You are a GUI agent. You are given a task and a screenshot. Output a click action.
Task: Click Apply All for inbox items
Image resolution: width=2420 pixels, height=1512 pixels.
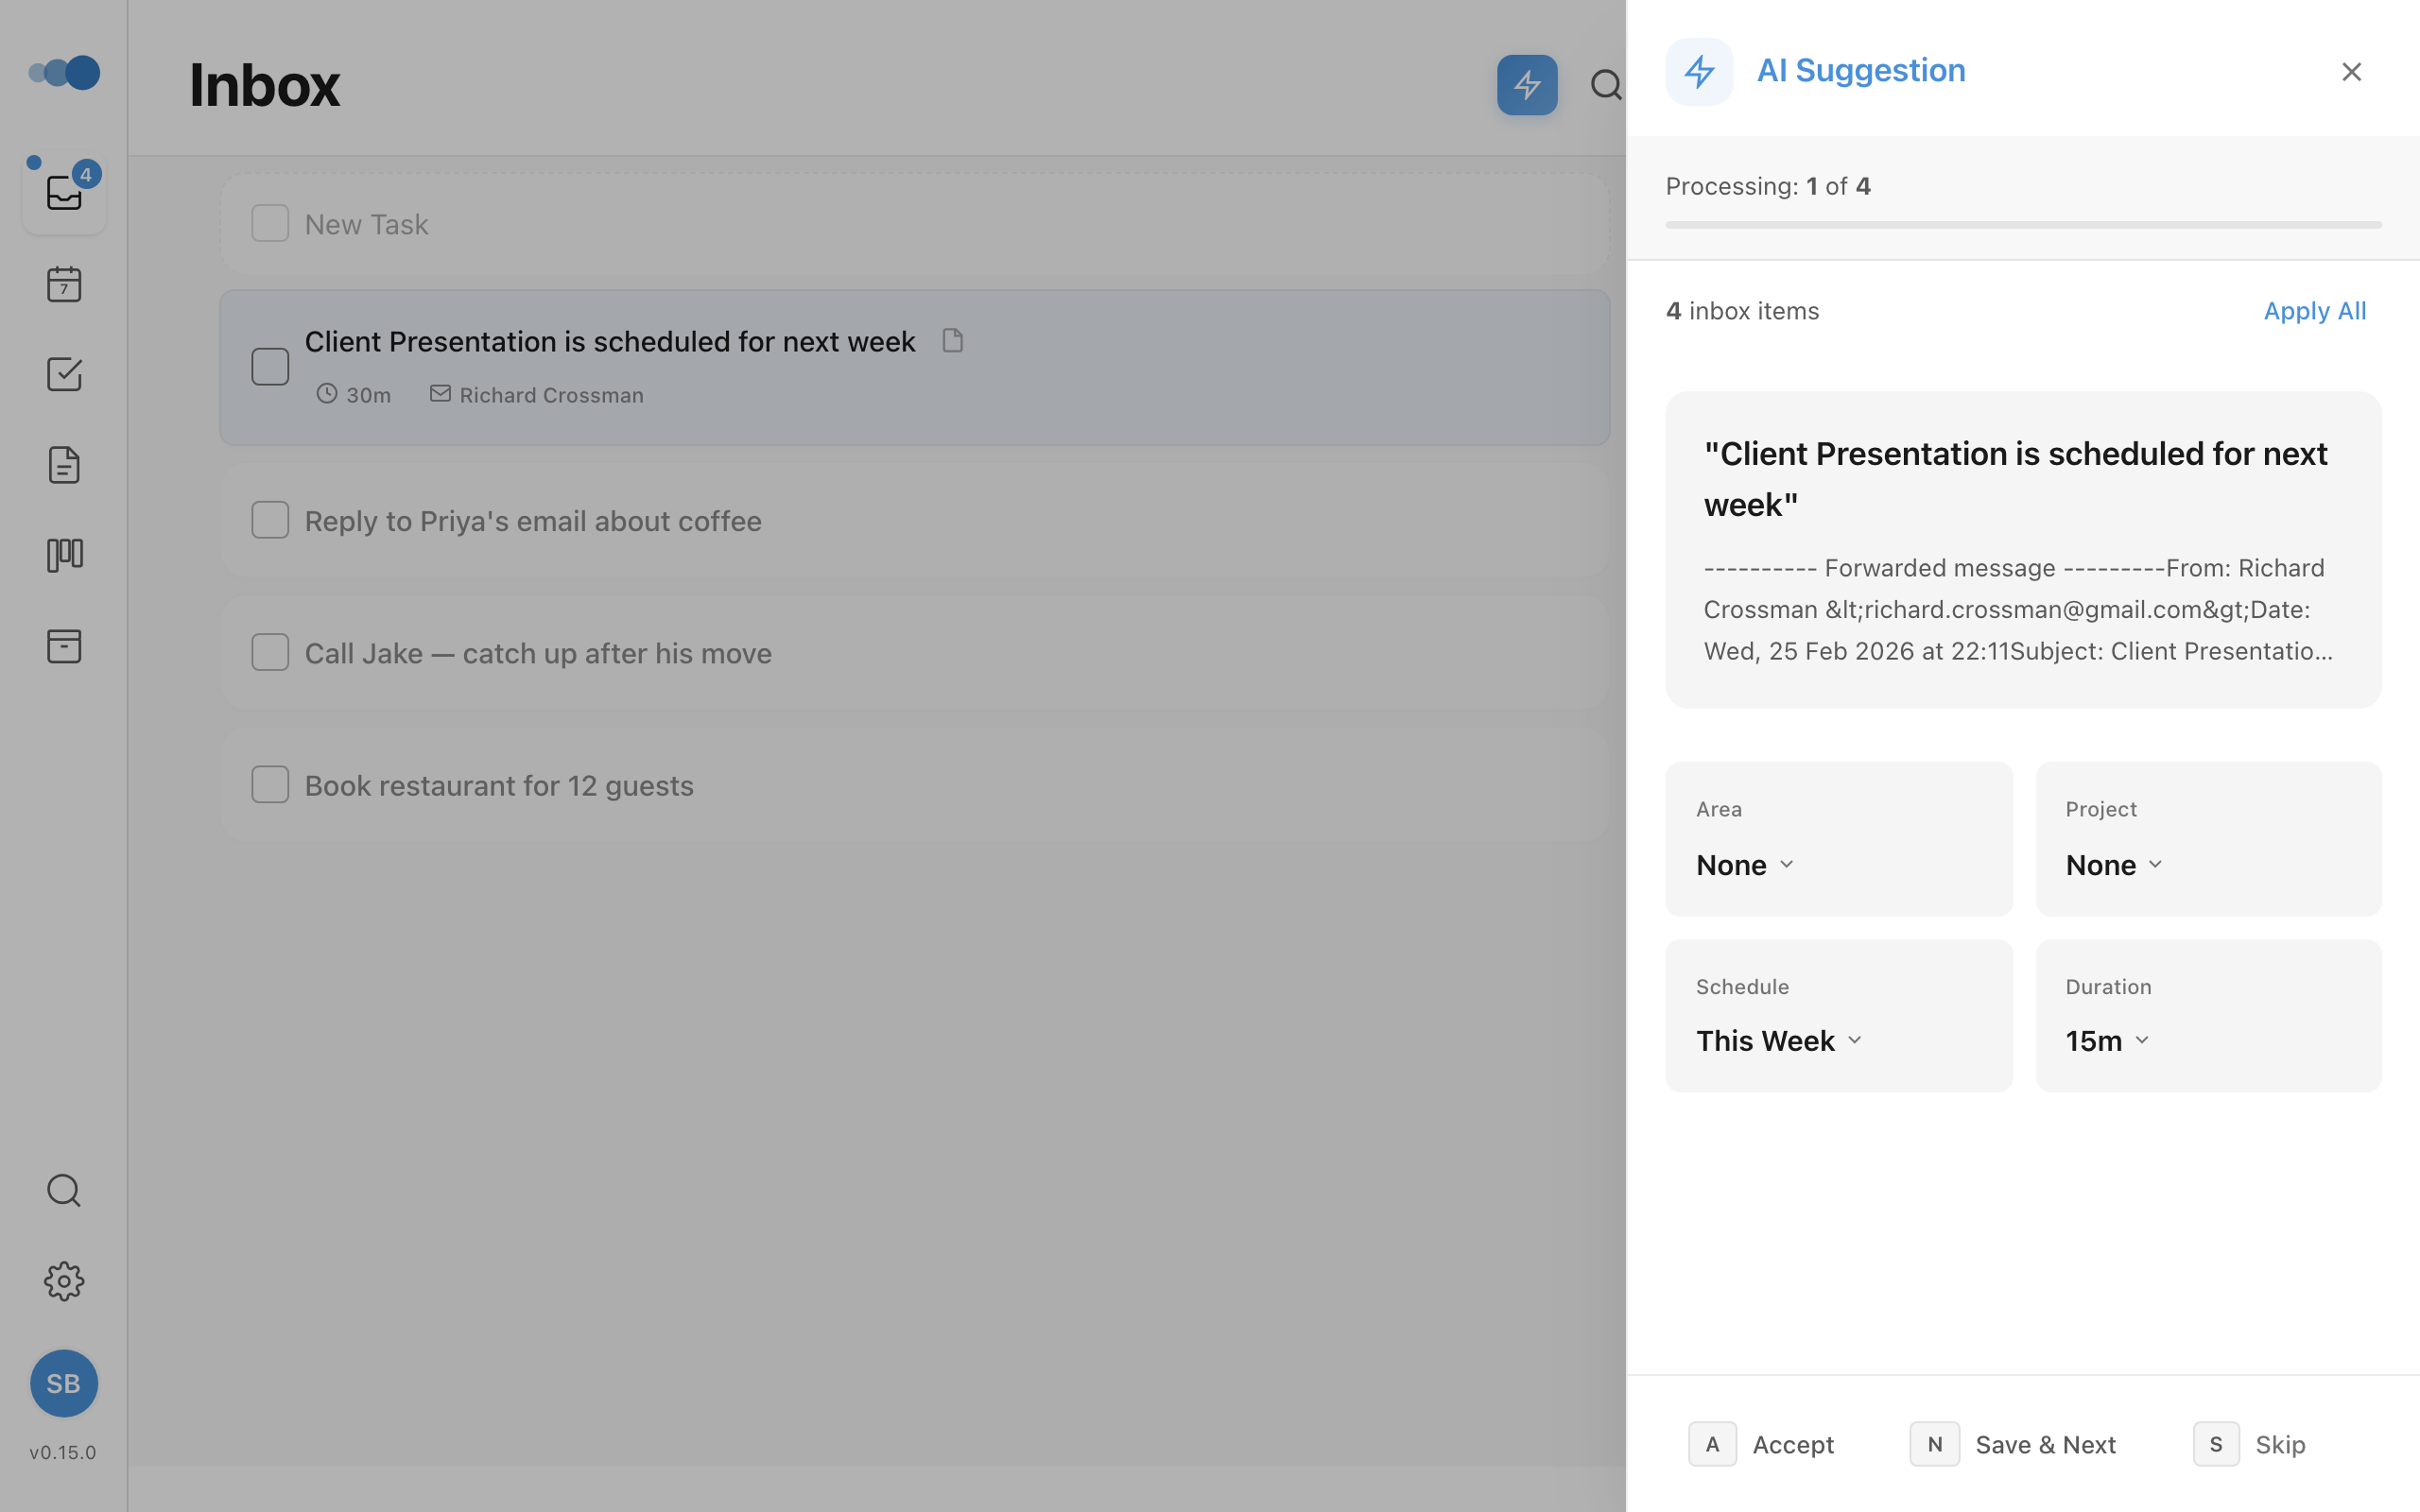(2314, 311)
